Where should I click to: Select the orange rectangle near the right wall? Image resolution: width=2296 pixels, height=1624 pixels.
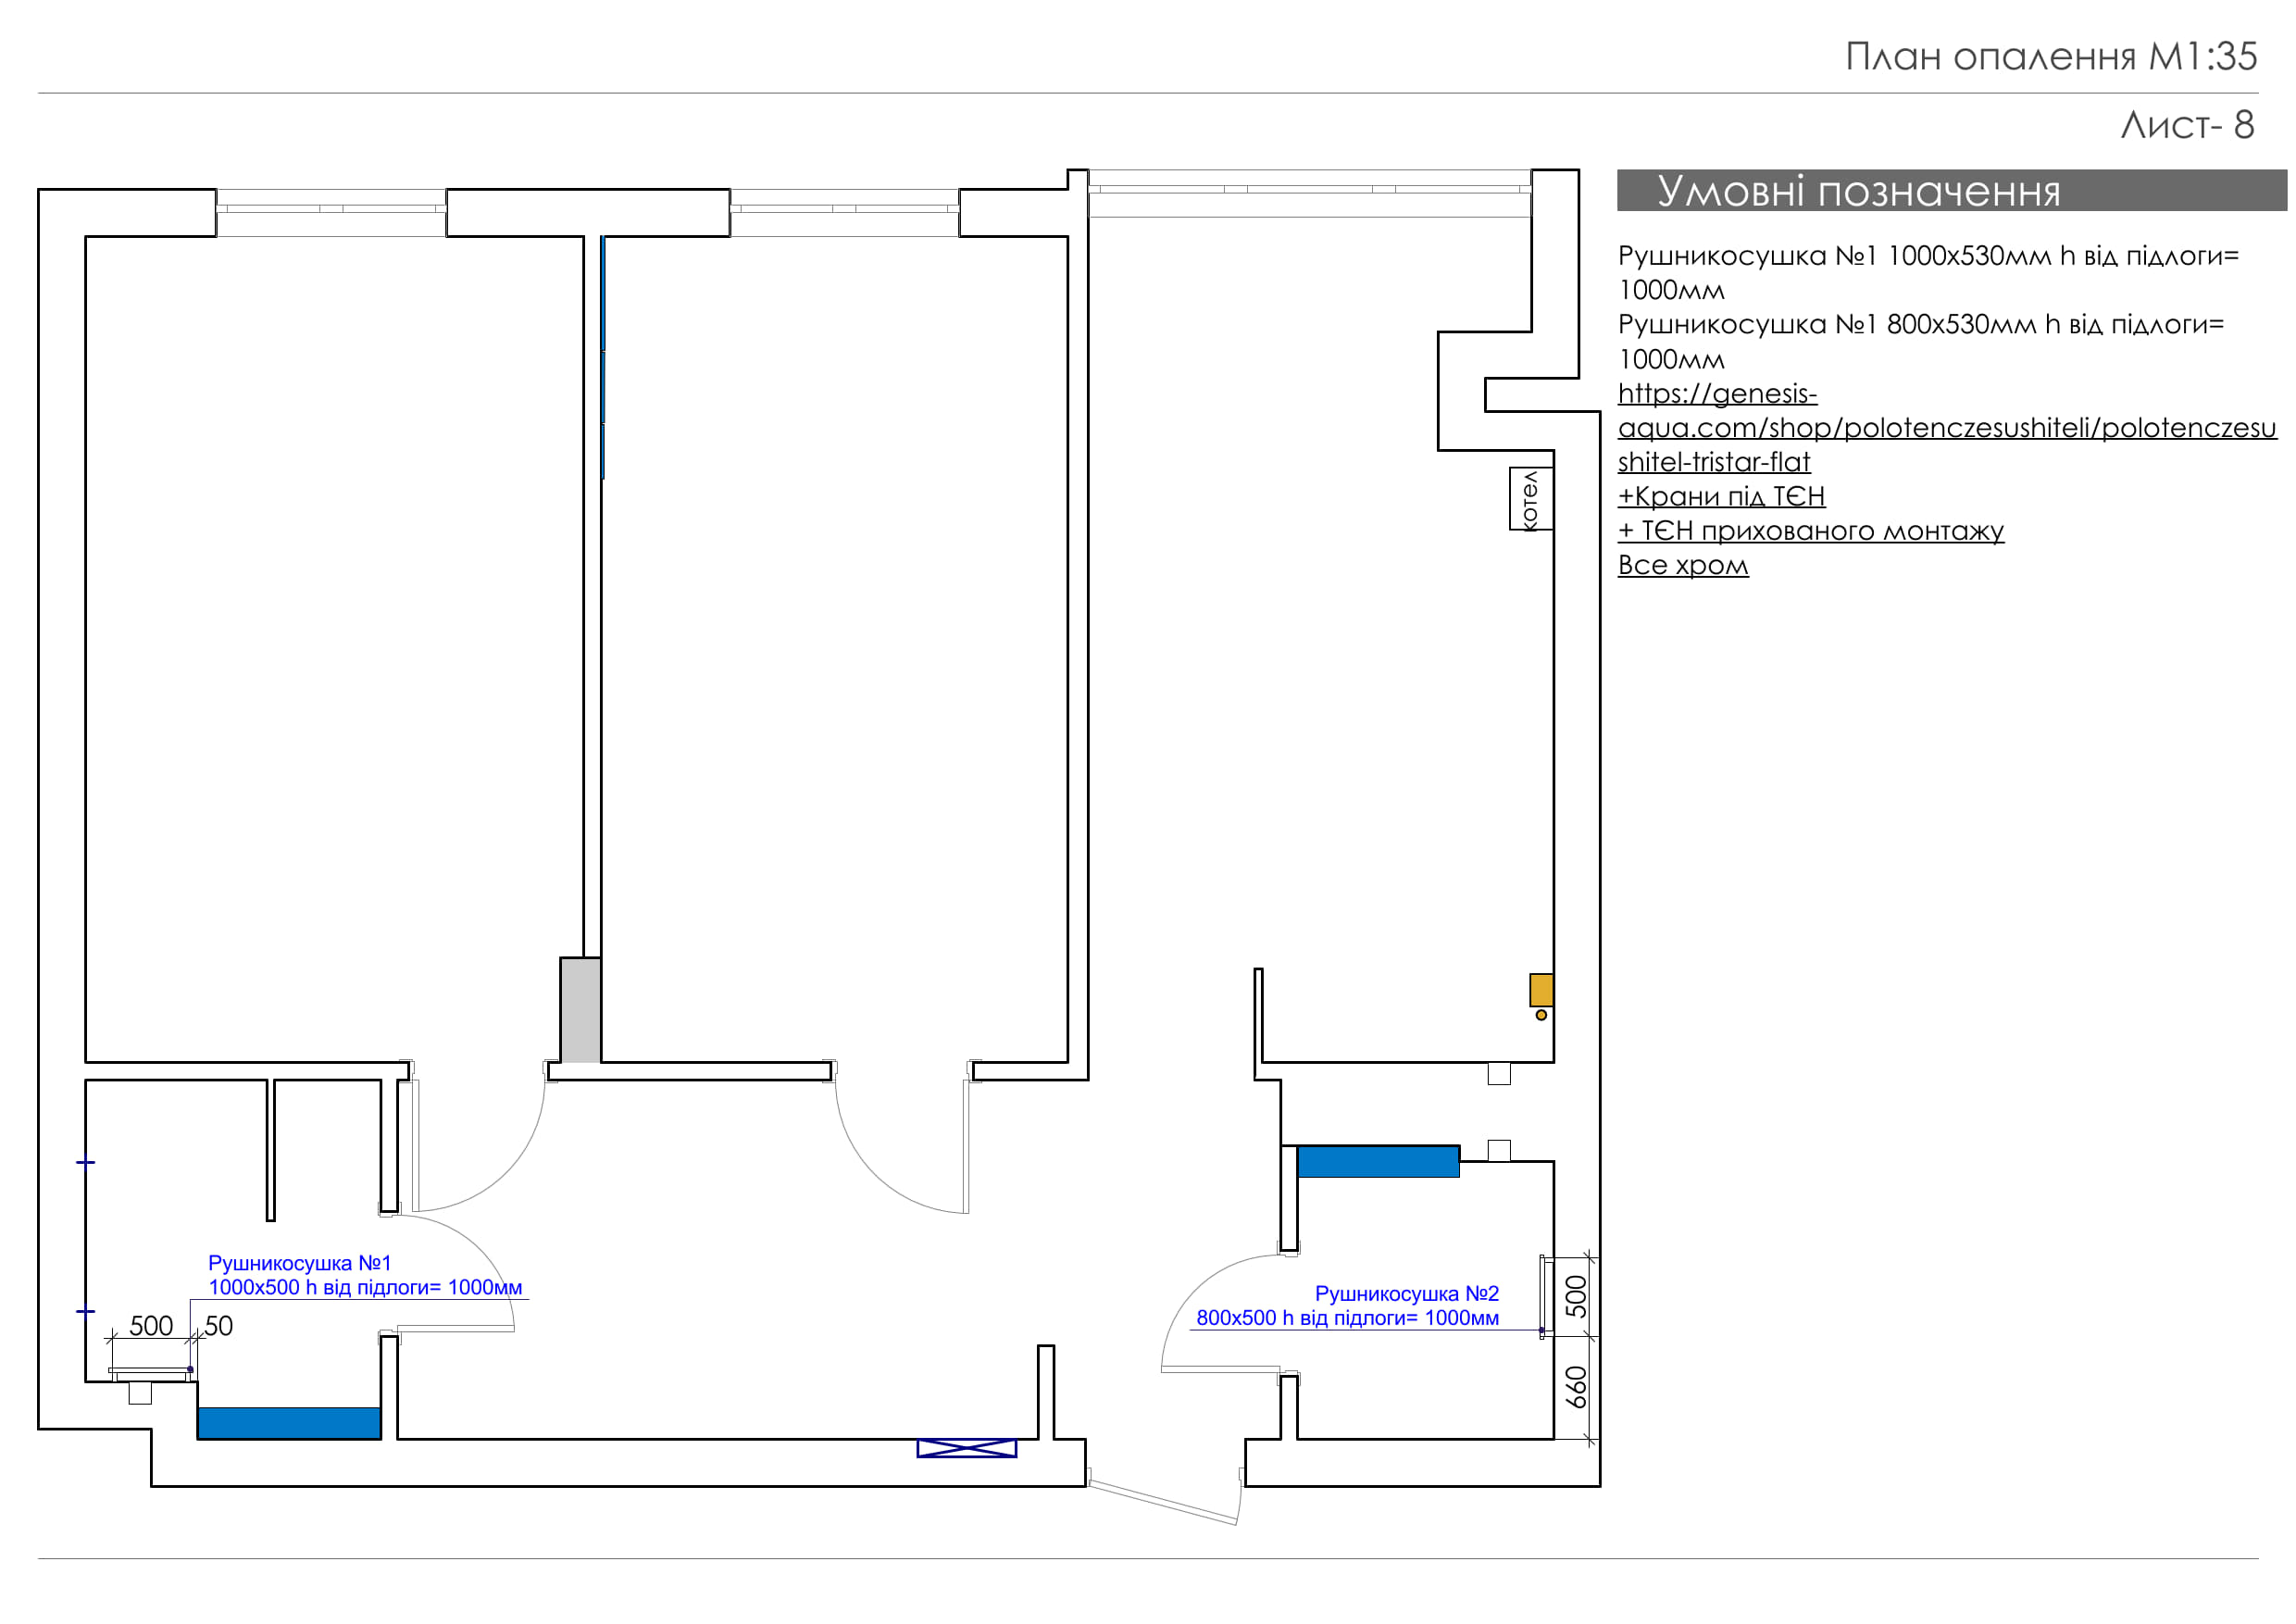tap(1541, 990)
